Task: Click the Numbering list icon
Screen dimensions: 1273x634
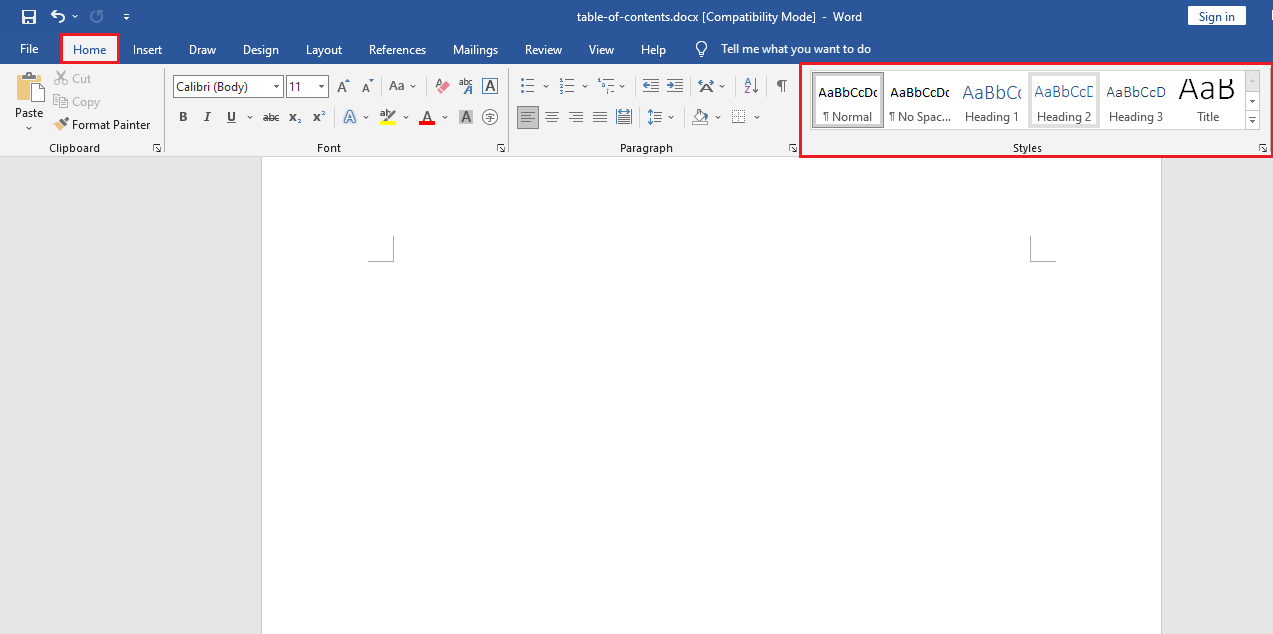Action: (567, 87)
